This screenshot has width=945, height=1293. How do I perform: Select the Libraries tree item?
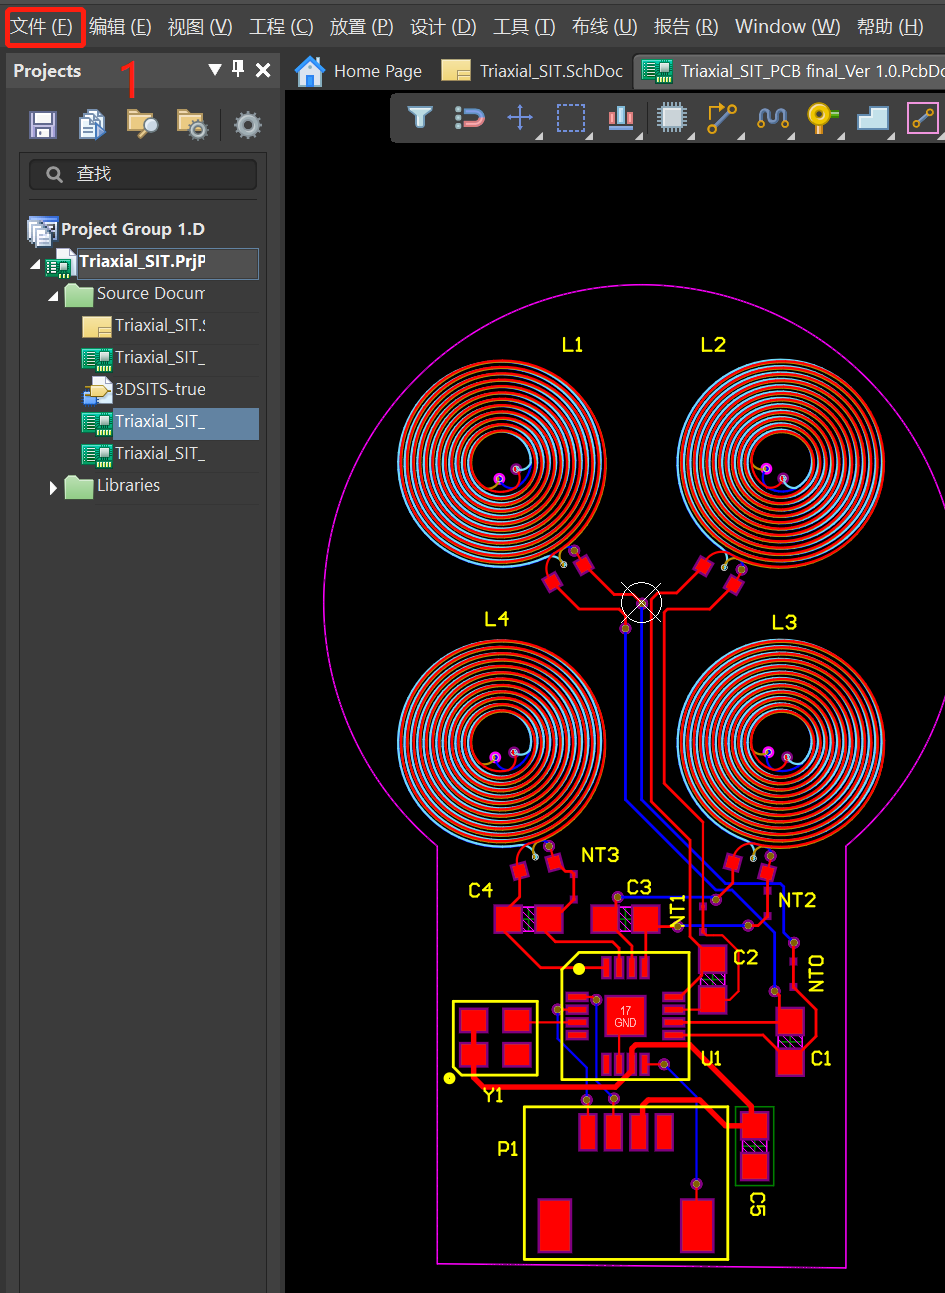click(x=128, y=486)
